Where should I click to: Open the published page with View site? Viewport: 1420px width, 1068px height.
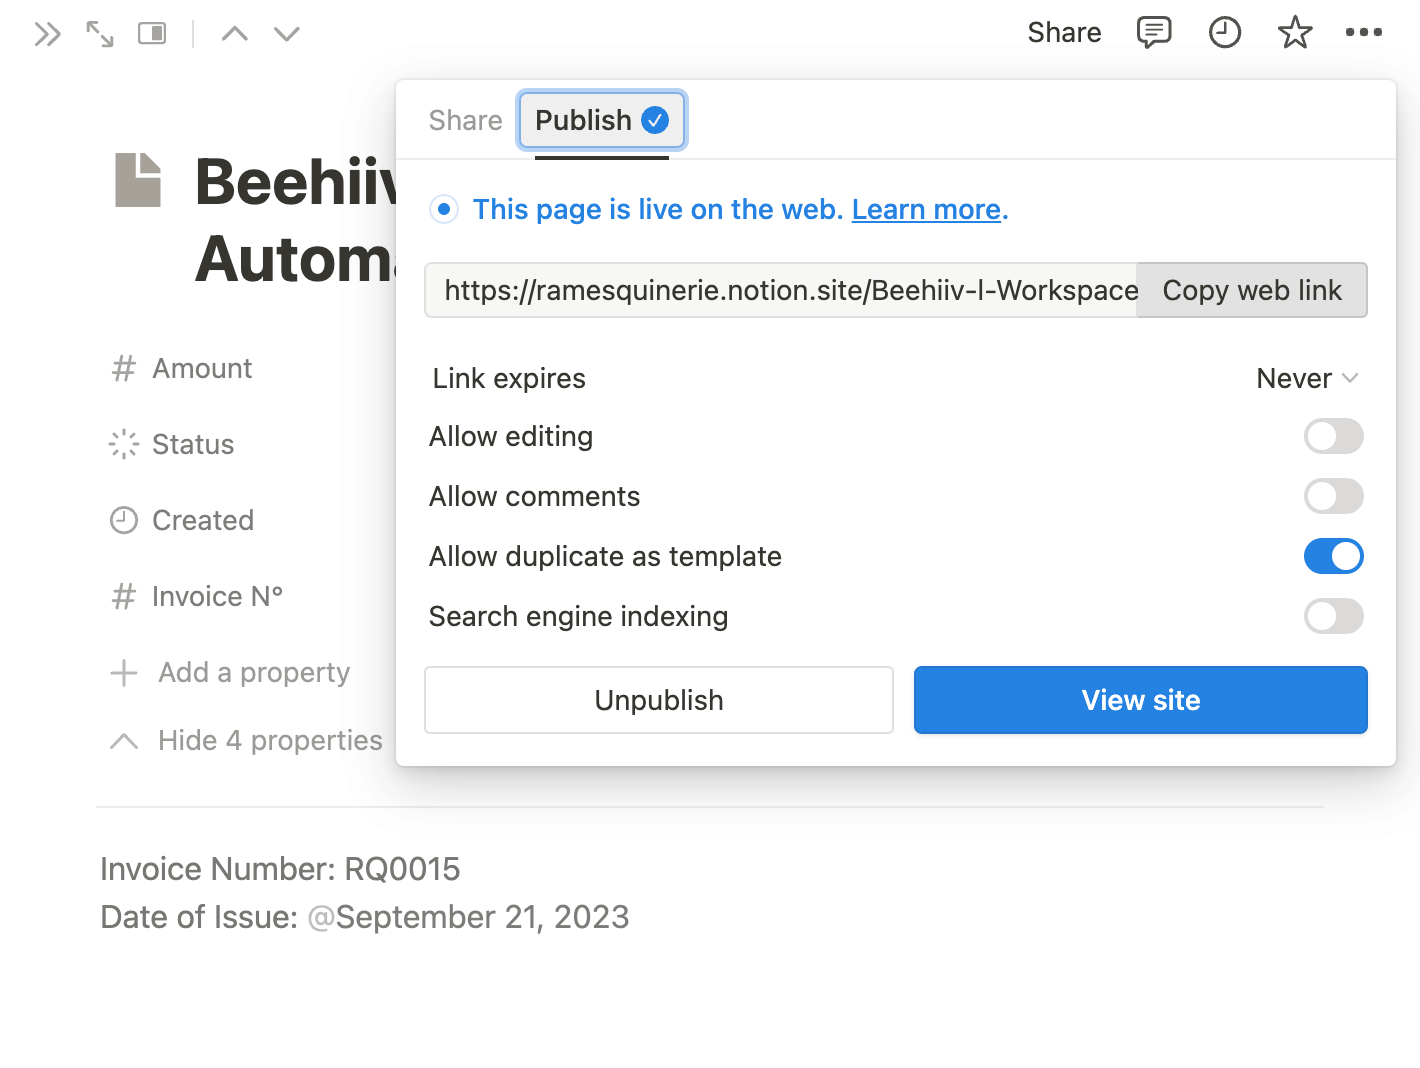click(x=1141, y=700)
